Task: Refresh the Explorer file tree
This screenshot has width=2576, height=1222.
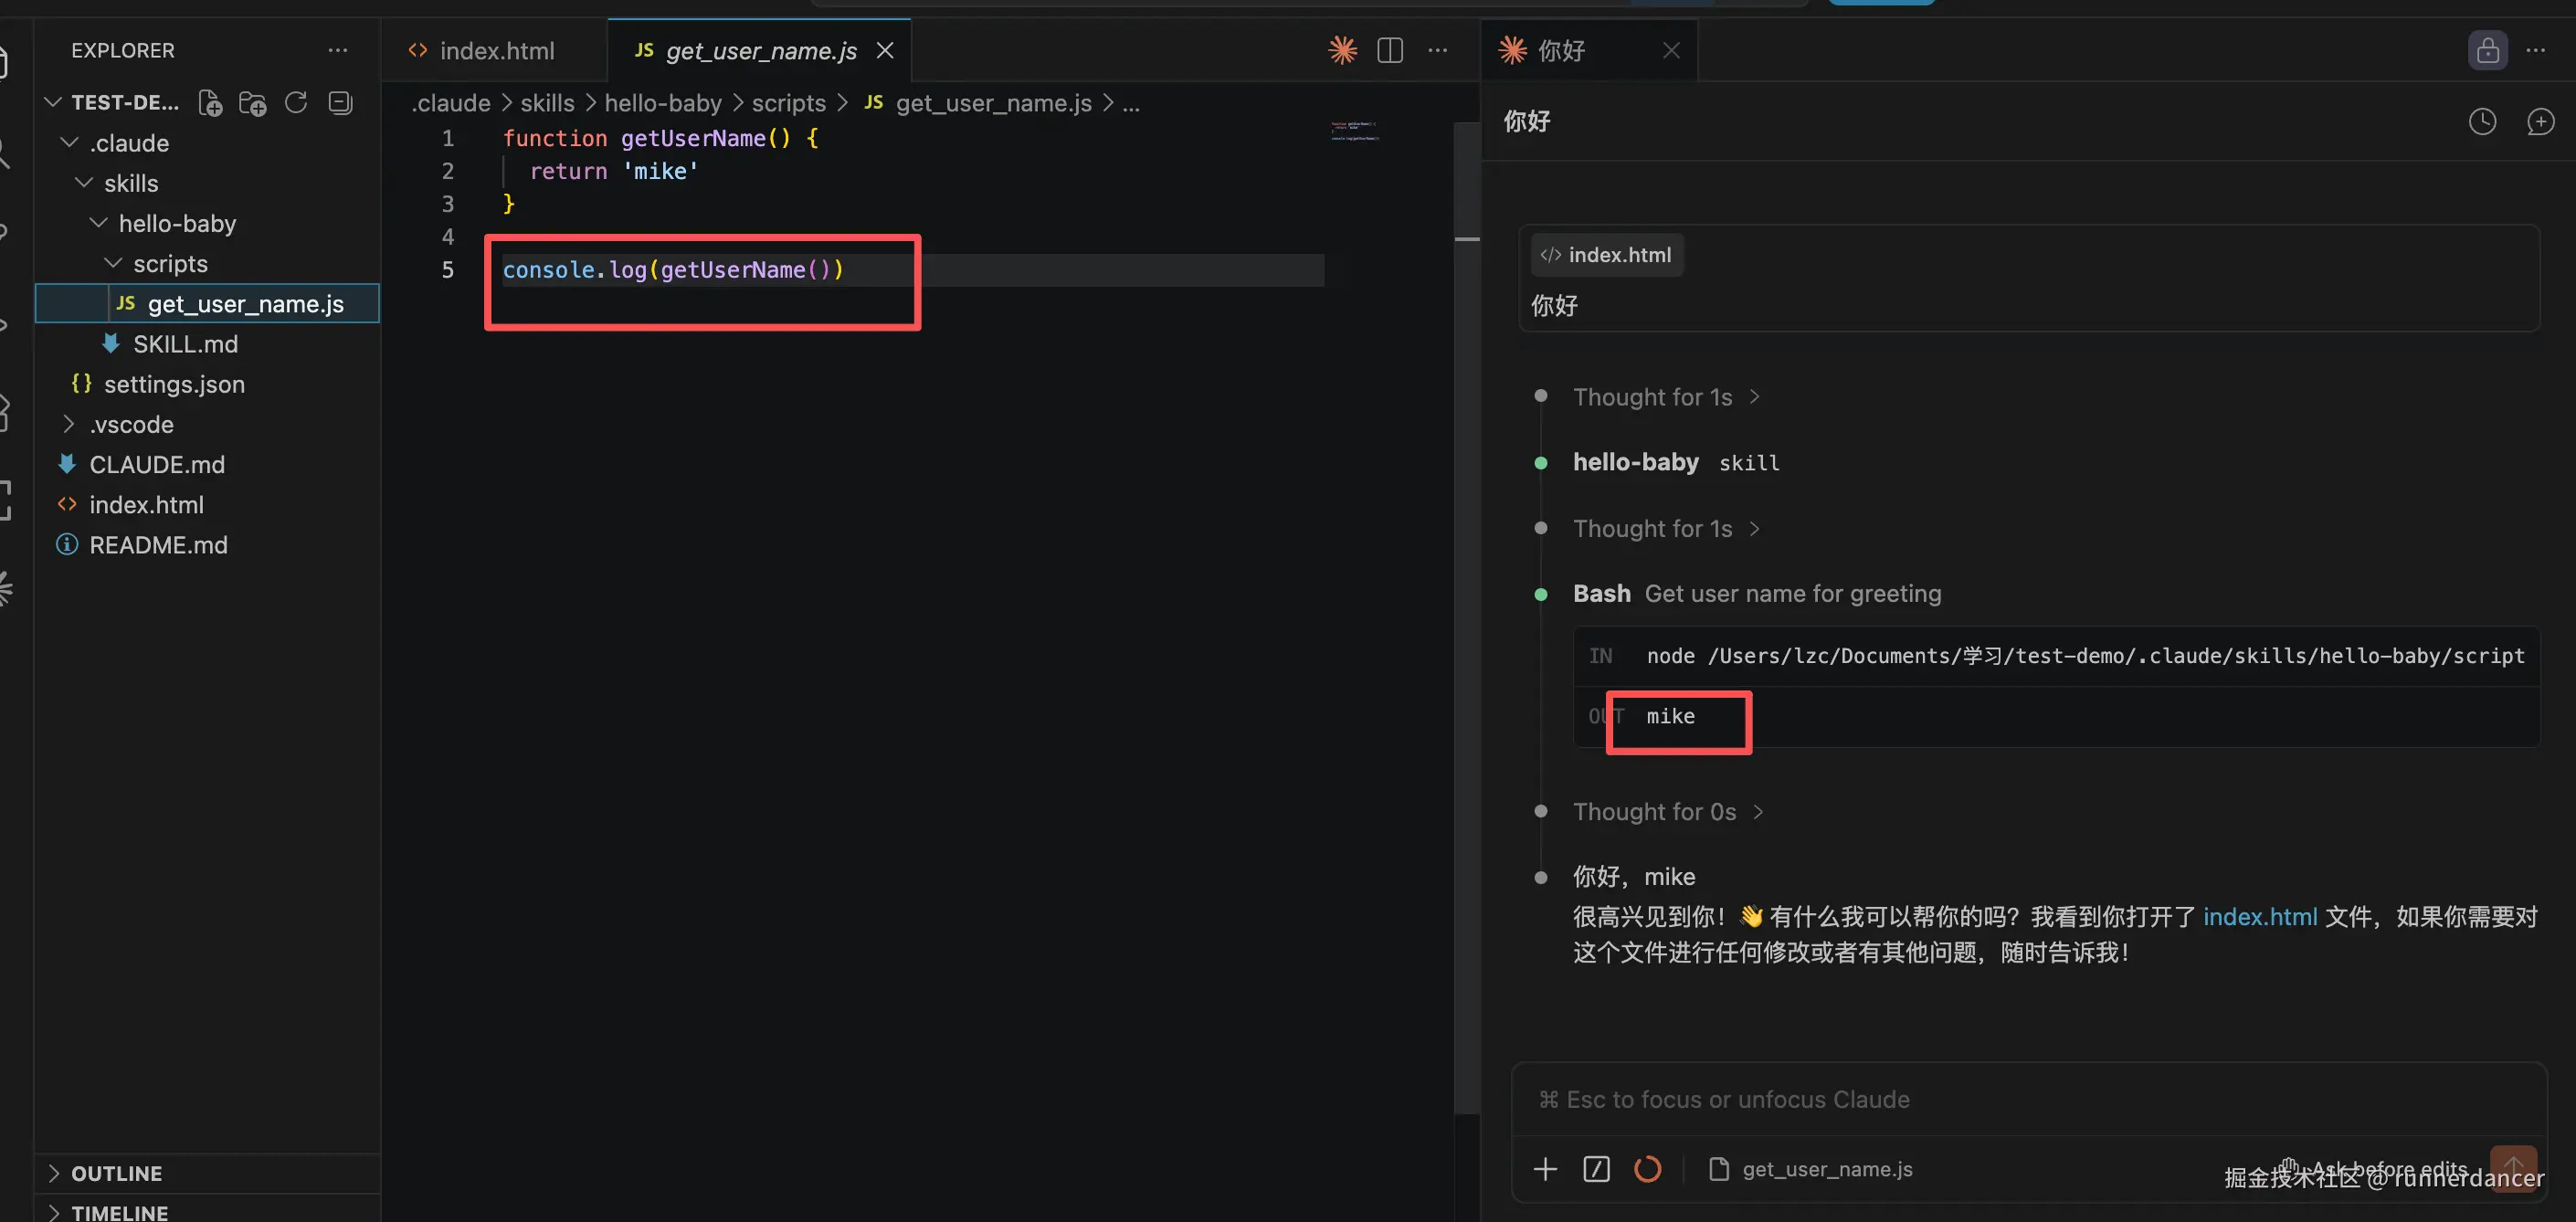Action: click(296, 102)
